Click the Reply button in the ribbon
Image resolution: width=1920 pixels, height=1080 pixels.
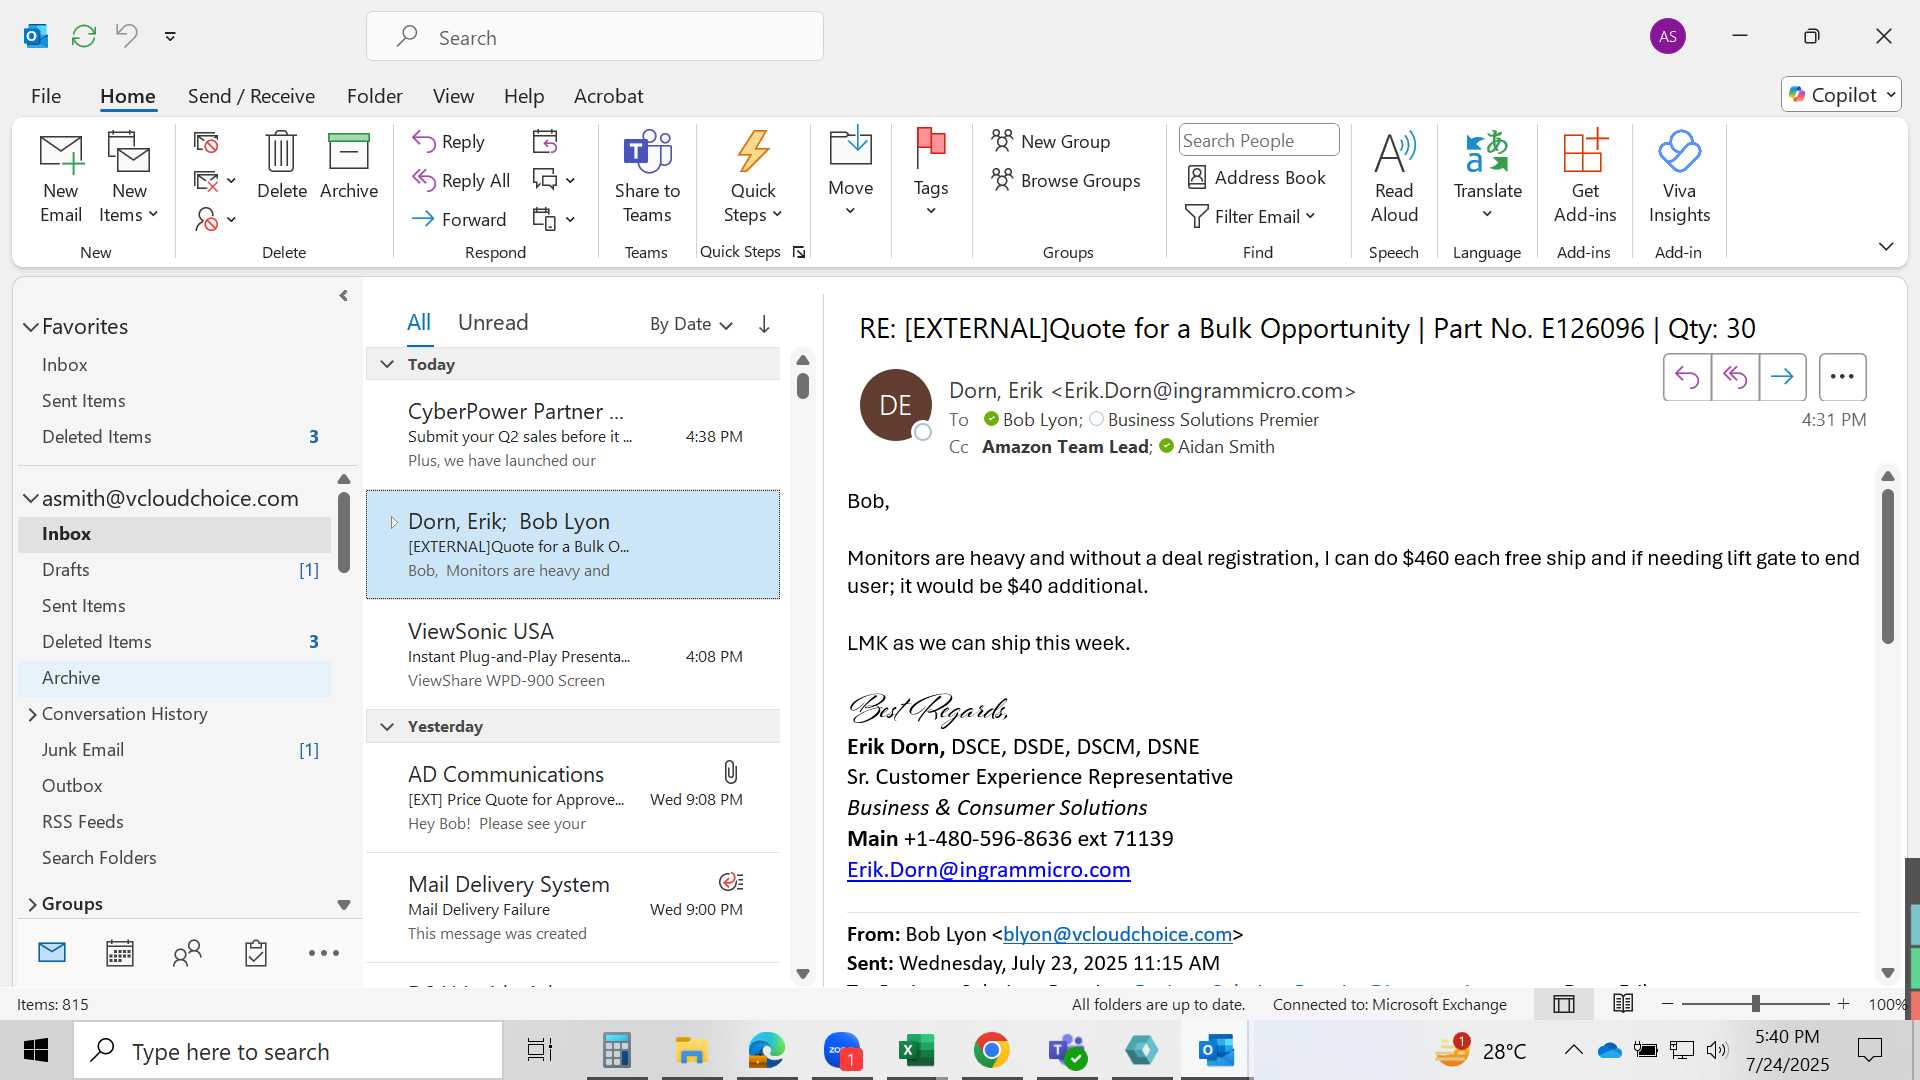[x=449, y=142]
